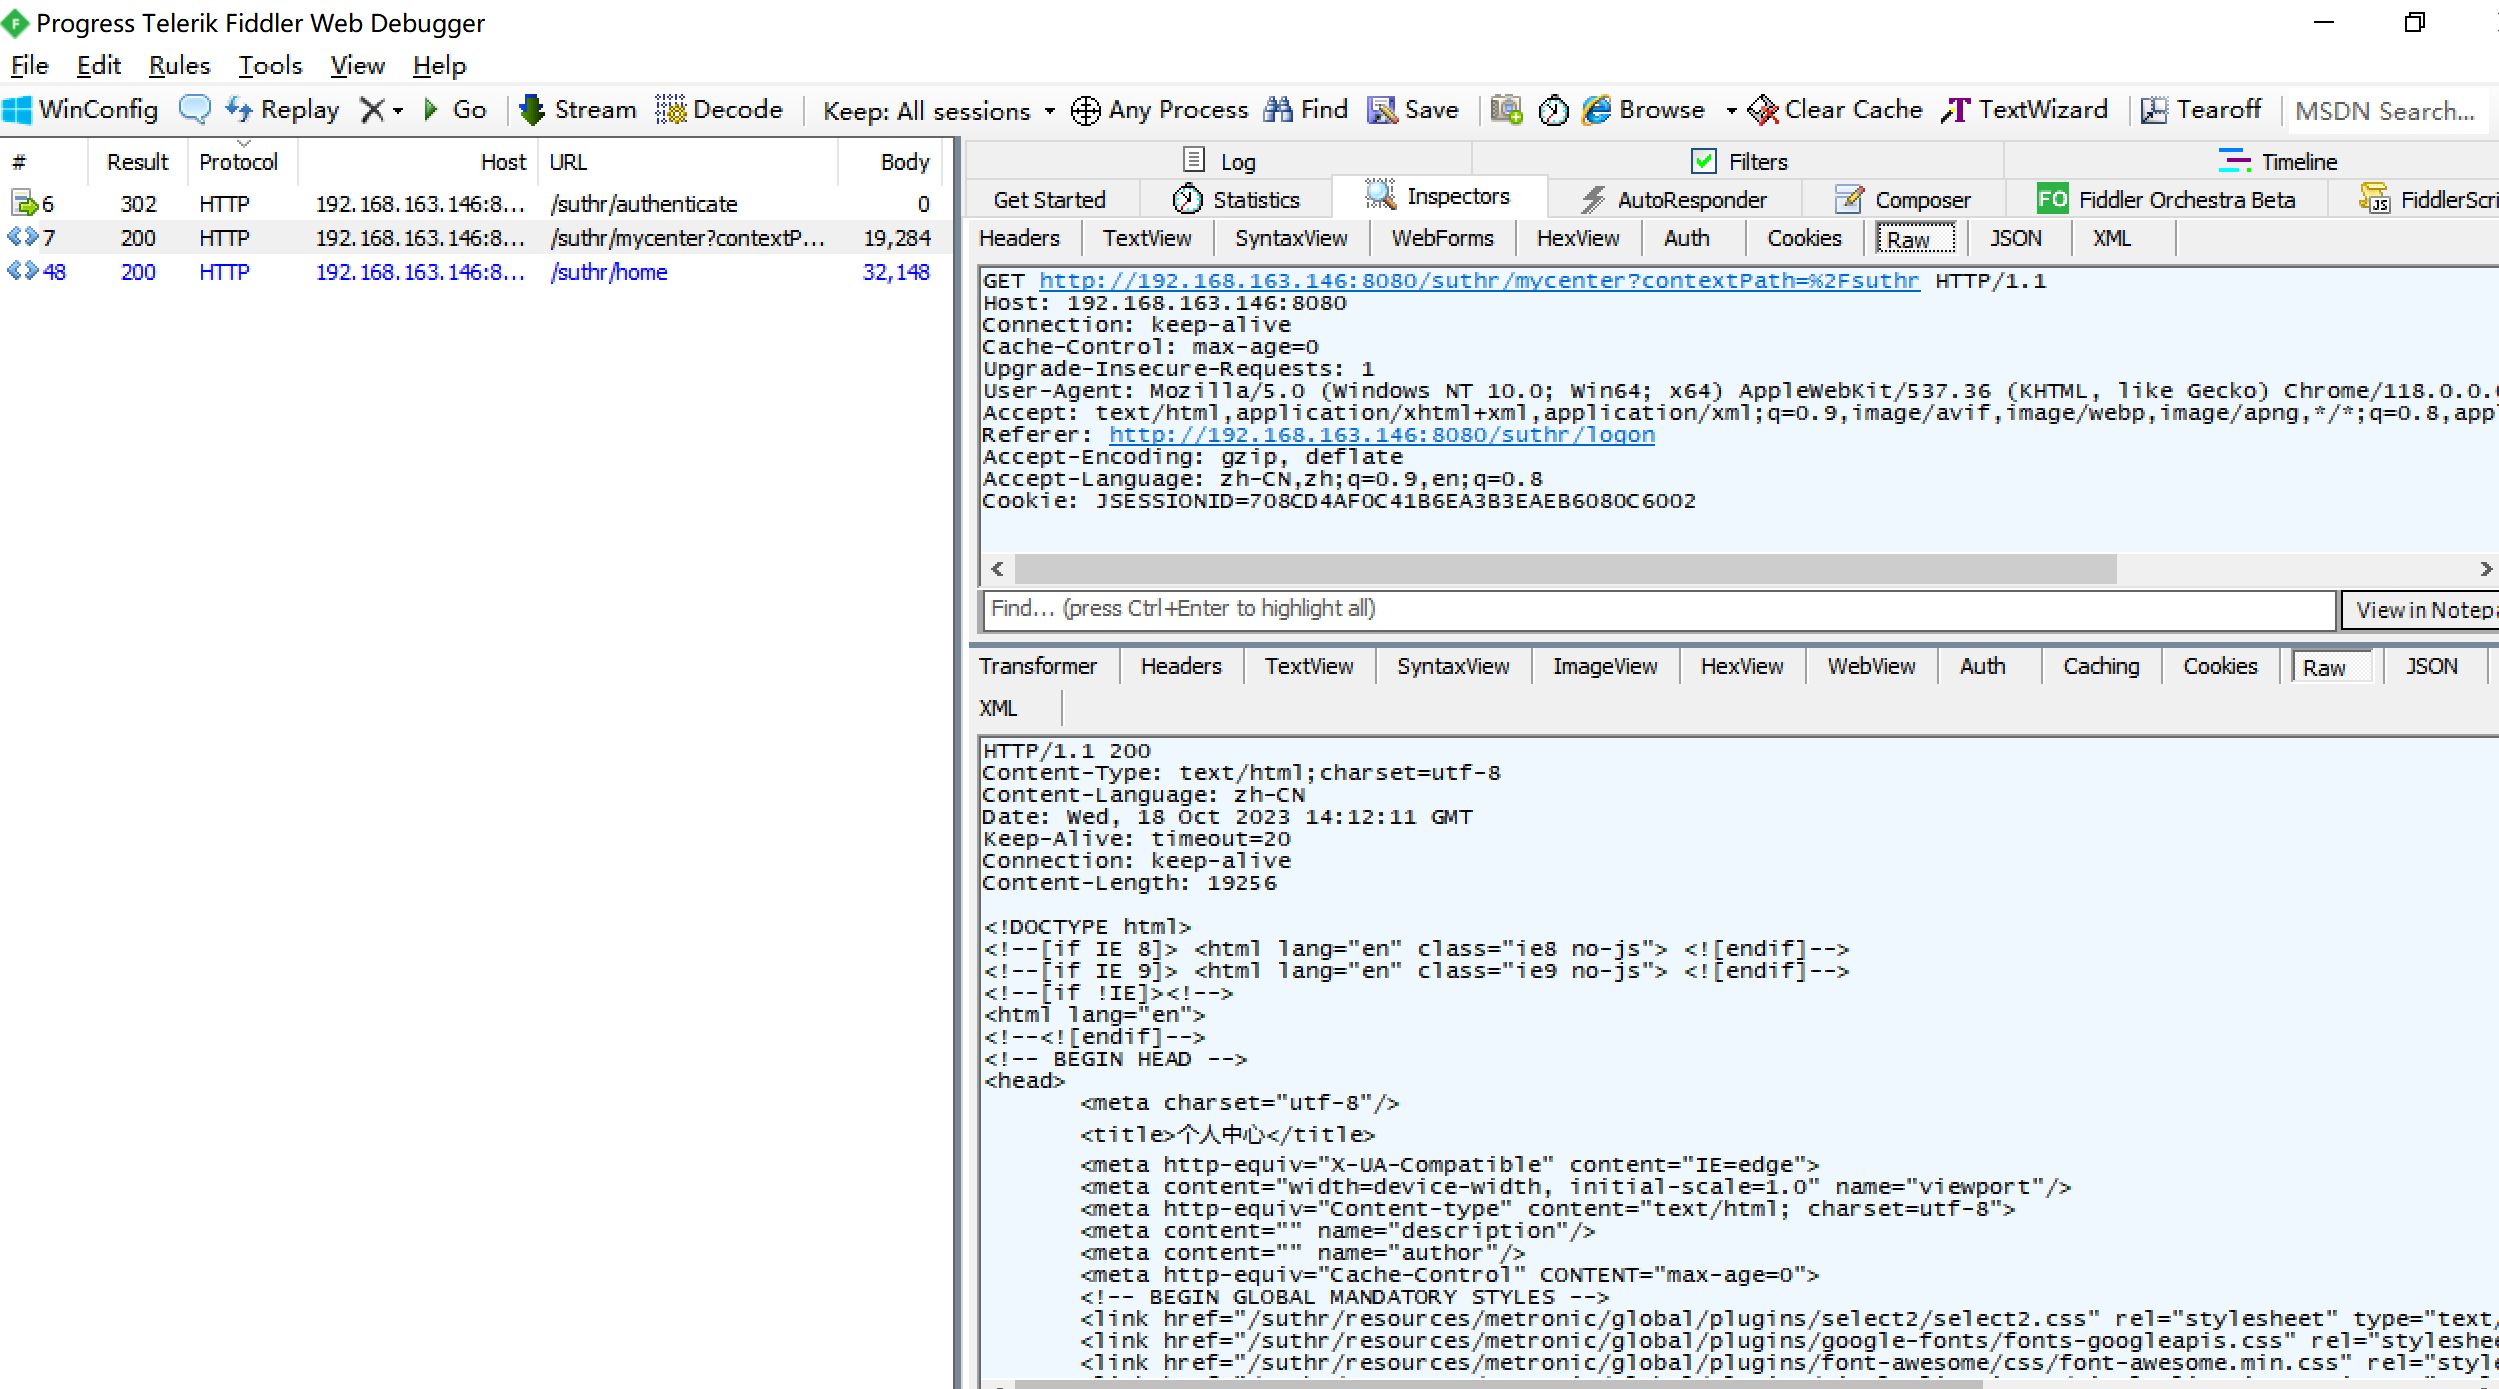
Task: Click the Go resume button
Action: 455,110
